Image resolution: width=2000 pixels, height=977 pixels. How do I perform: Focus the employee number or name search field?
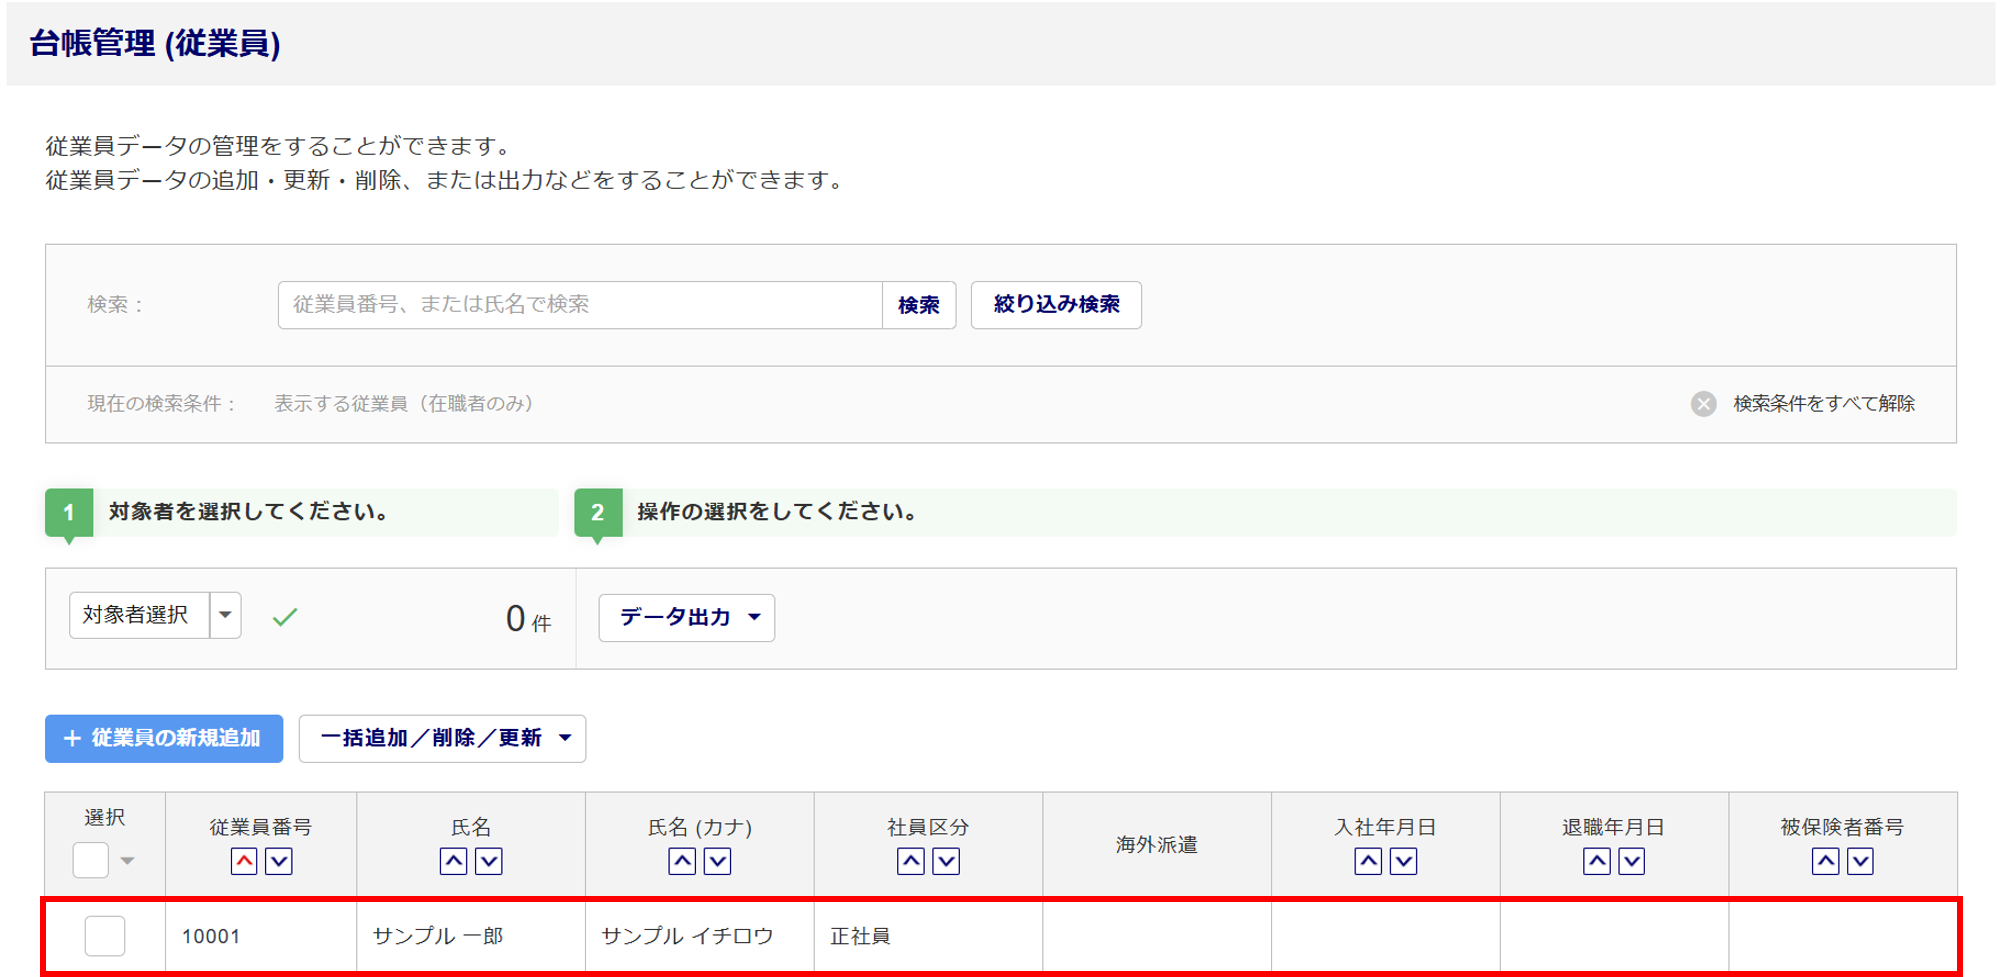coord(580,305)
